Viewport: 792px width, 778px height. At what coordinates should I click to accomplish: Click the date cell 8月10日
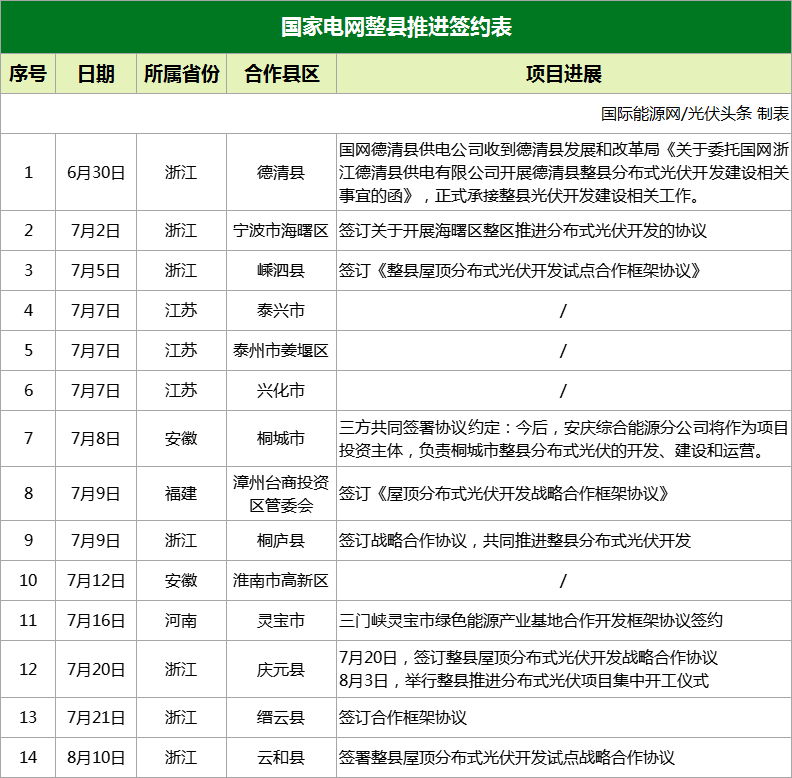click(95, 757)
